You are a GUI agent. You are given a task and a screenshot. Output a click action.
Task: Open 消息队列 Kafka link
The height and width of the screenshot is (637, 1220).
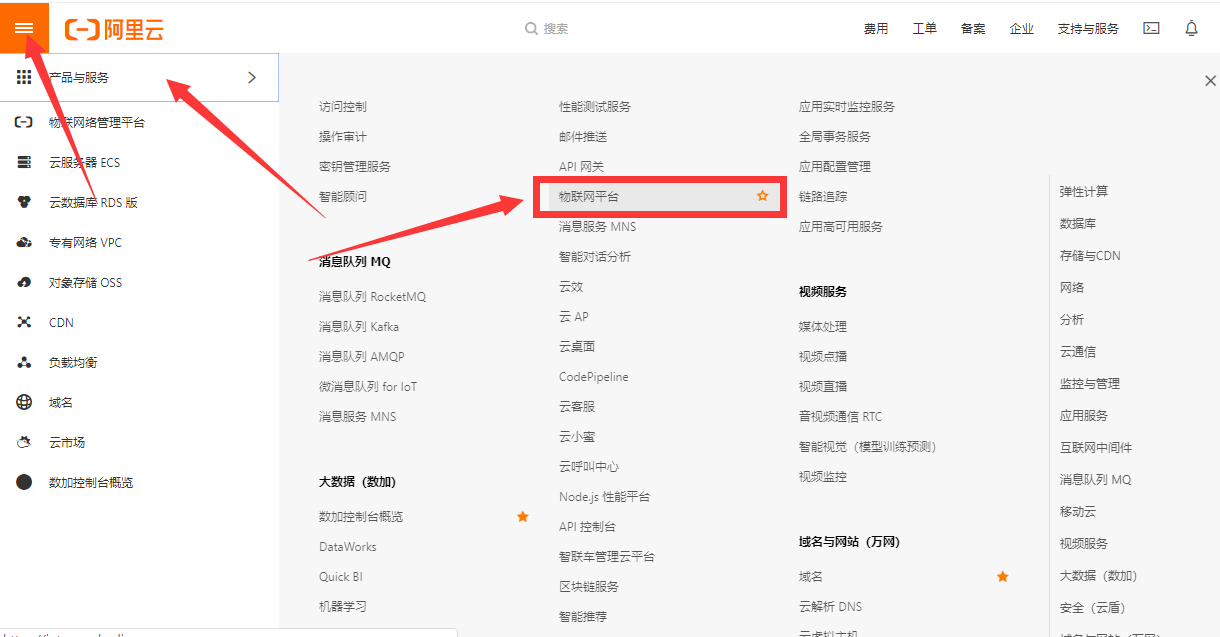(359, 326)
